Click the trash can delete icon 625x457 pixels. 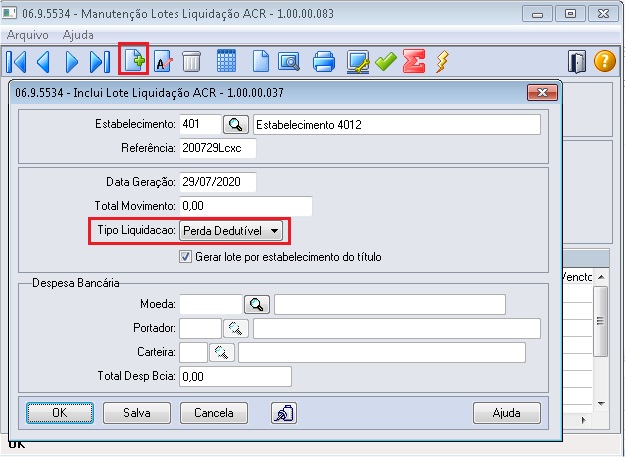pos(191,61)
